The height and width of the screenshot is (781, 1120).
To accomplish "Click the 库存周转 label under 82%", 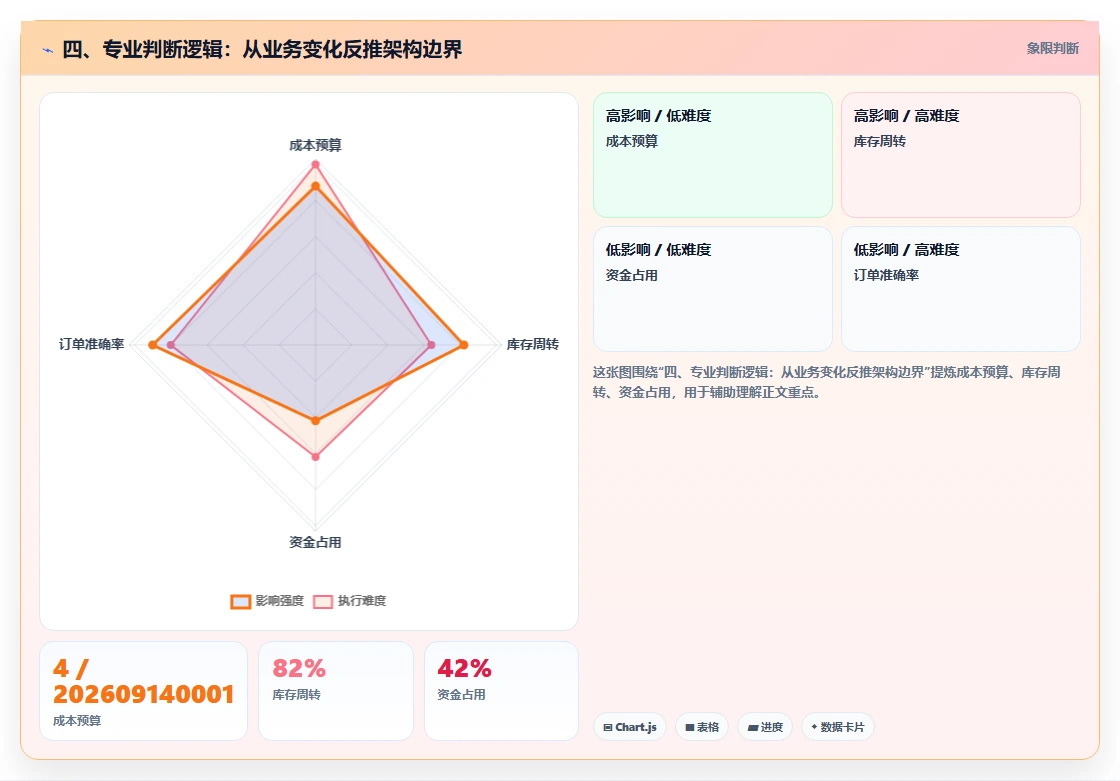I will [x=296, y=695].
